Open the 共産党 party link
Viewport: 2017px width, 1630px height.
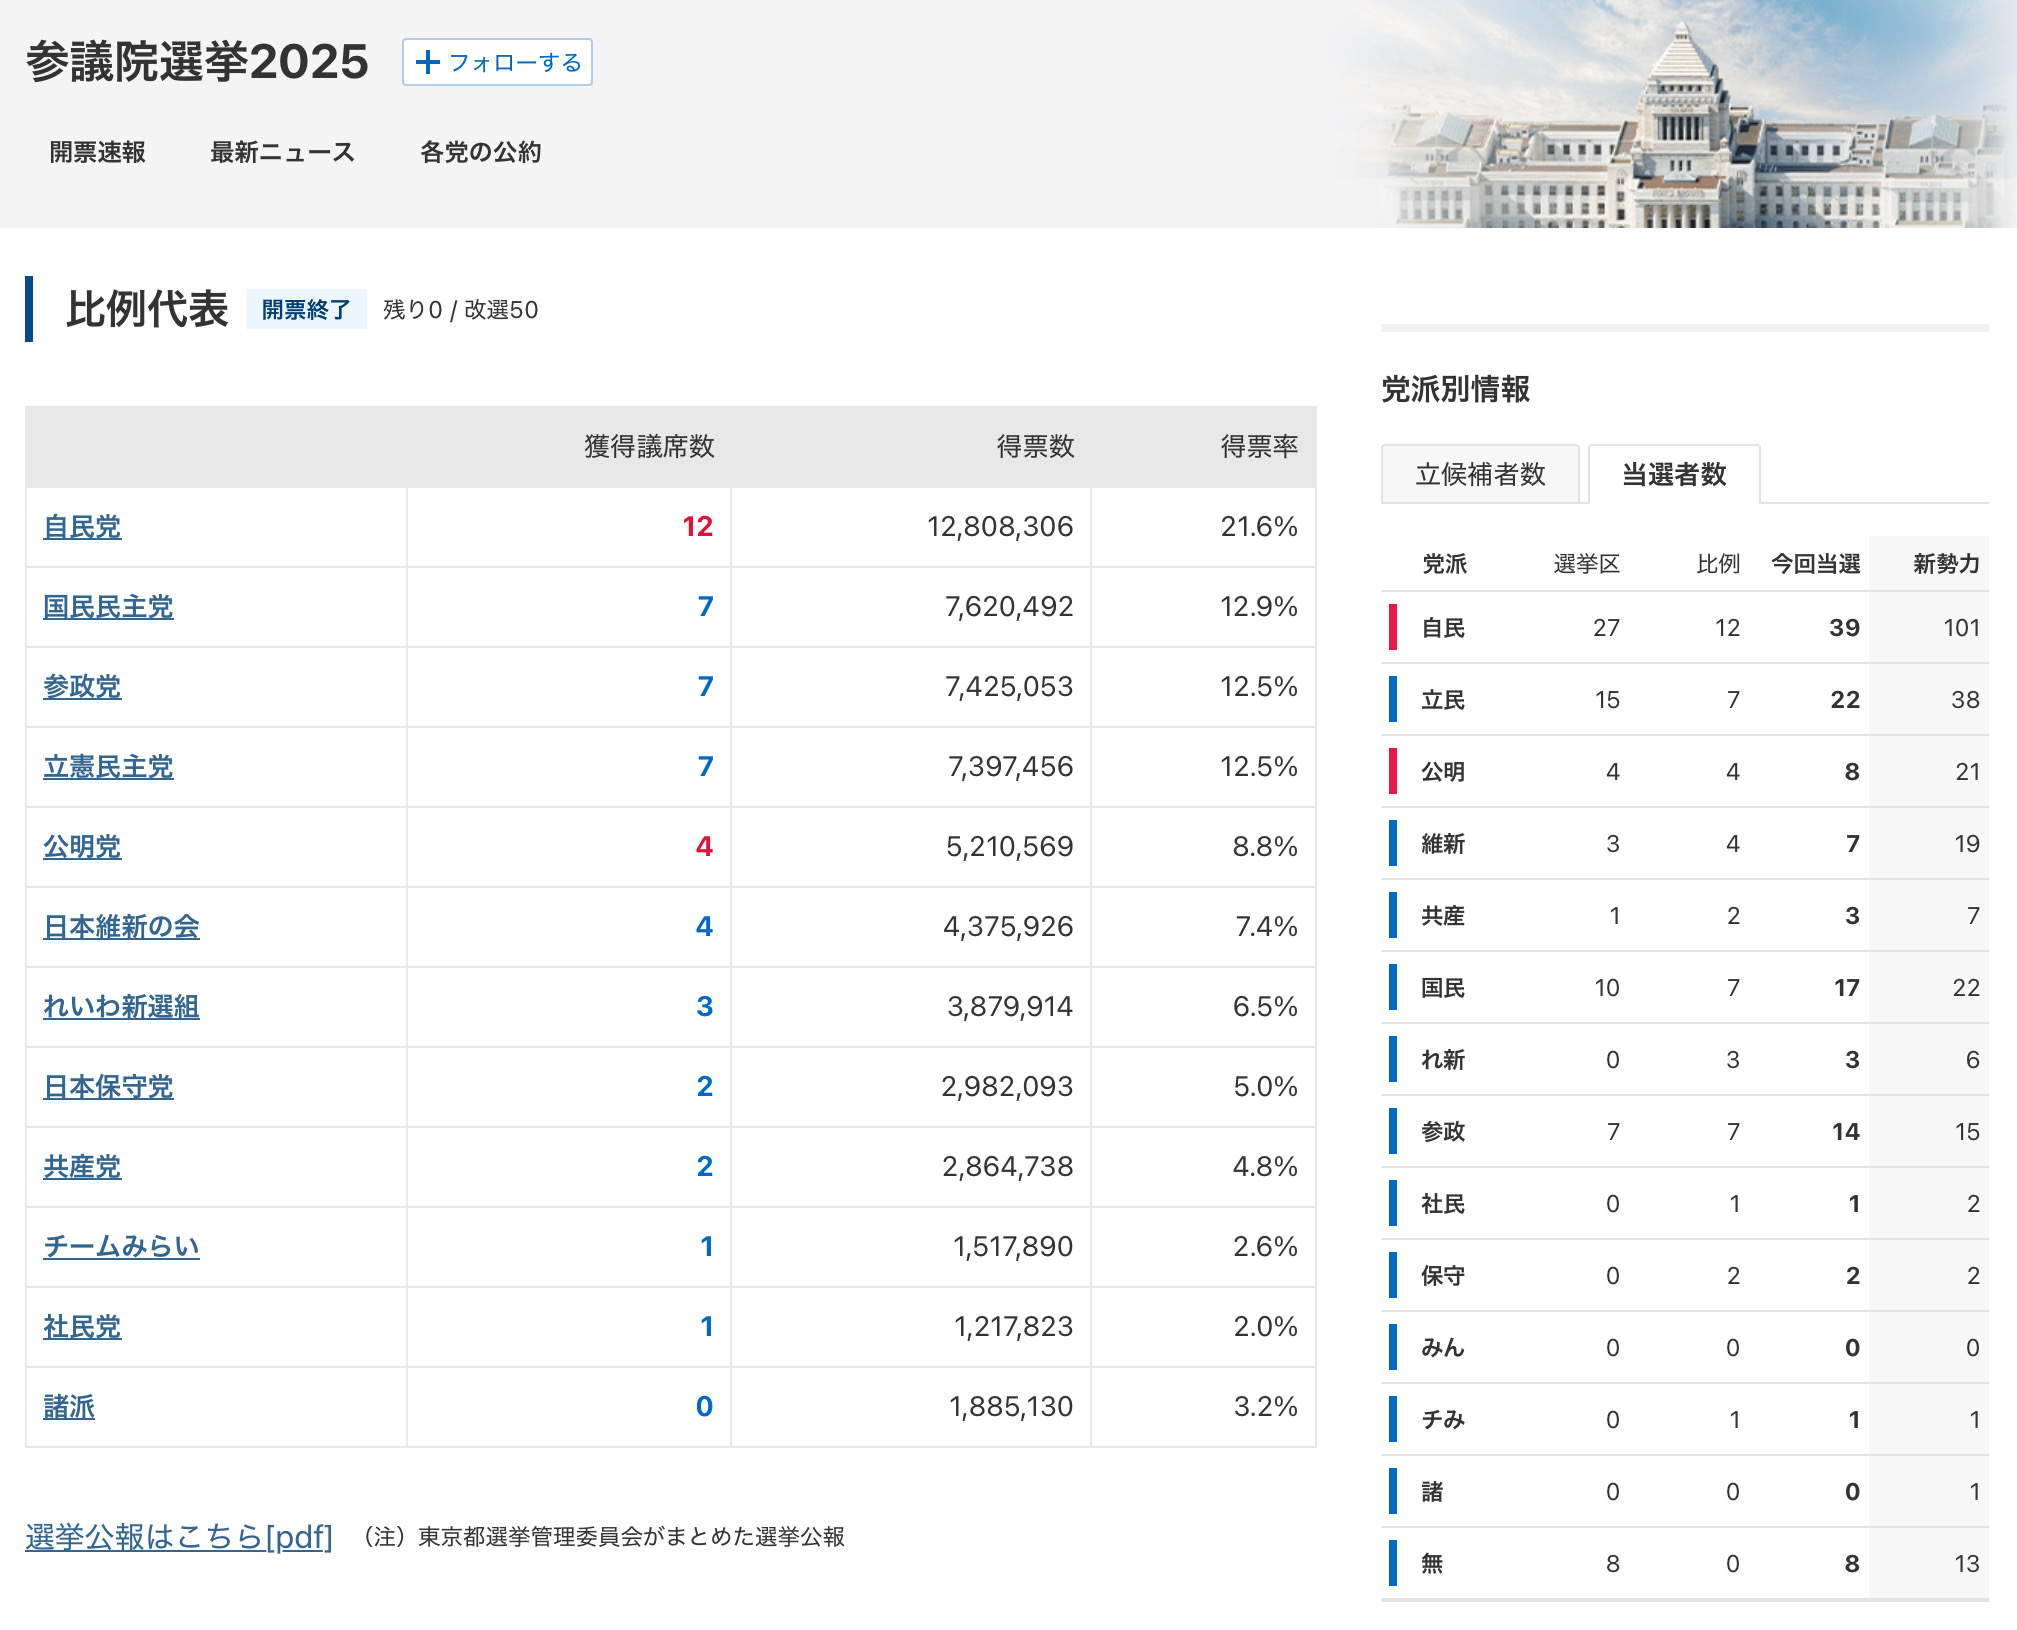(82, 1167)
